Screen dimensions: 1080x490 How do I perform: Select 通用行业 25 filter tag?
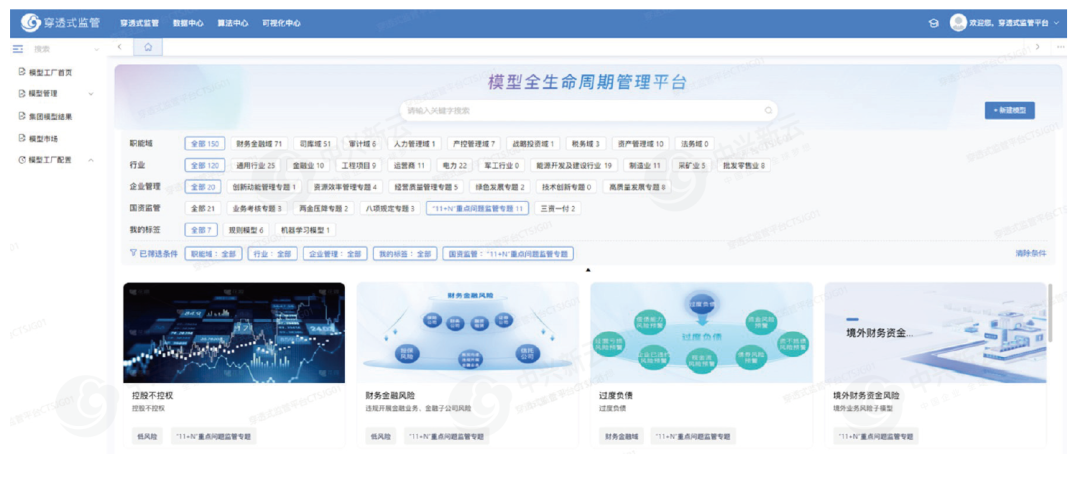coord(255,165)
